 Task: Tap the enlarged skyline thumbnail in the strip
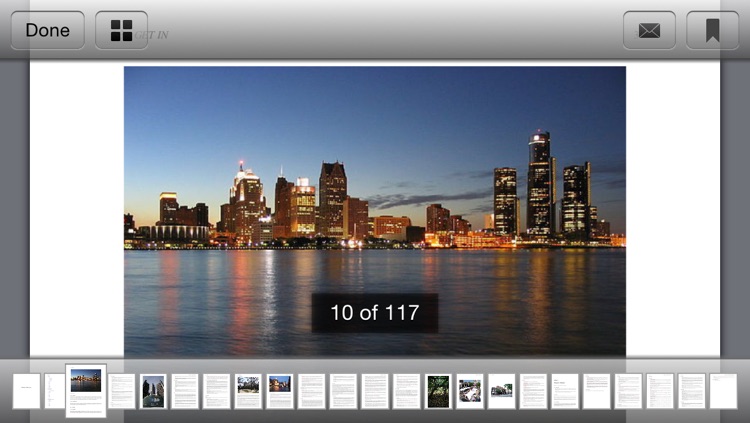[x=86, y=390]
